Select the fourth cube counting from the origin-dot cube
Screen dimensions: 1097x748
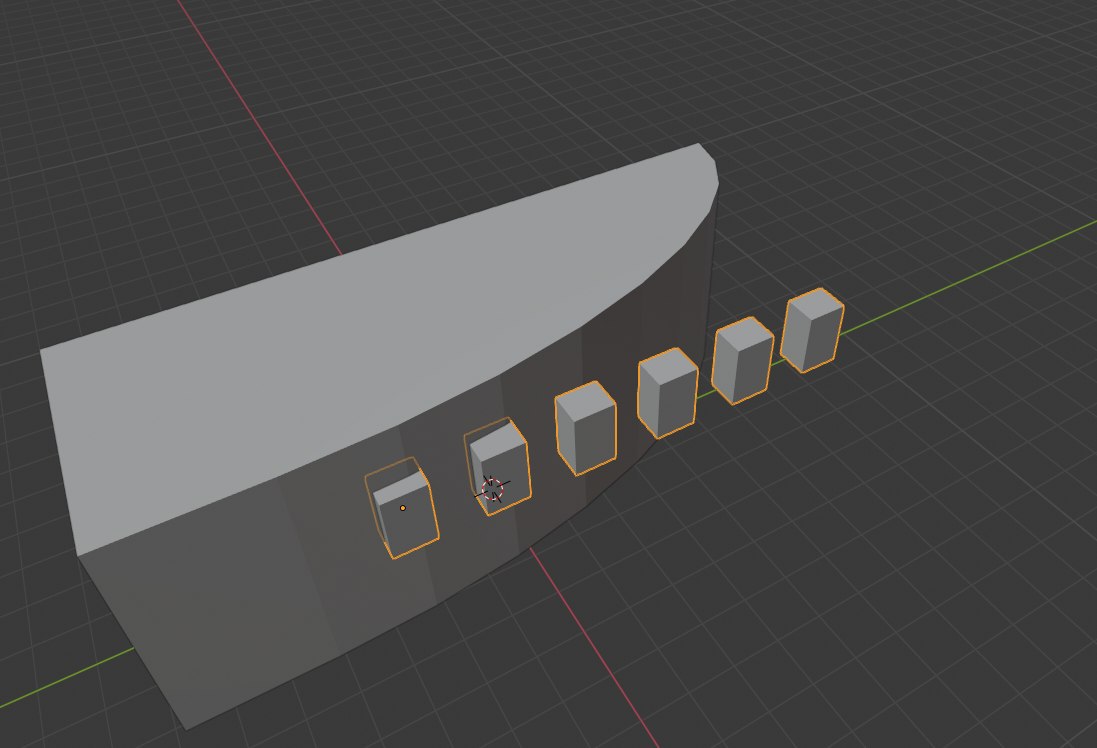pos(667,393)
